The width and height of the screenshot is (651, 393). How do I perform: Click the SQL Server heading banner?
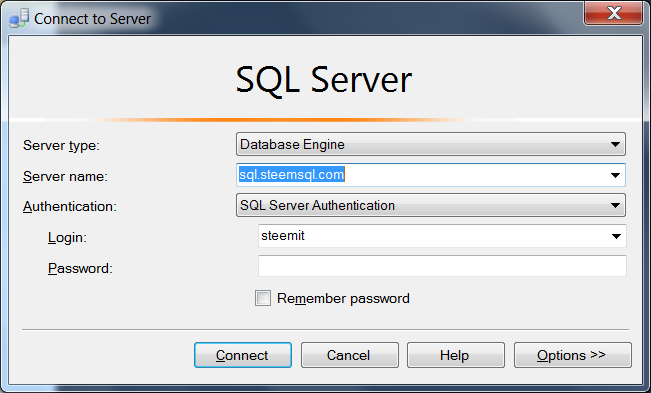tap(324, 80)
